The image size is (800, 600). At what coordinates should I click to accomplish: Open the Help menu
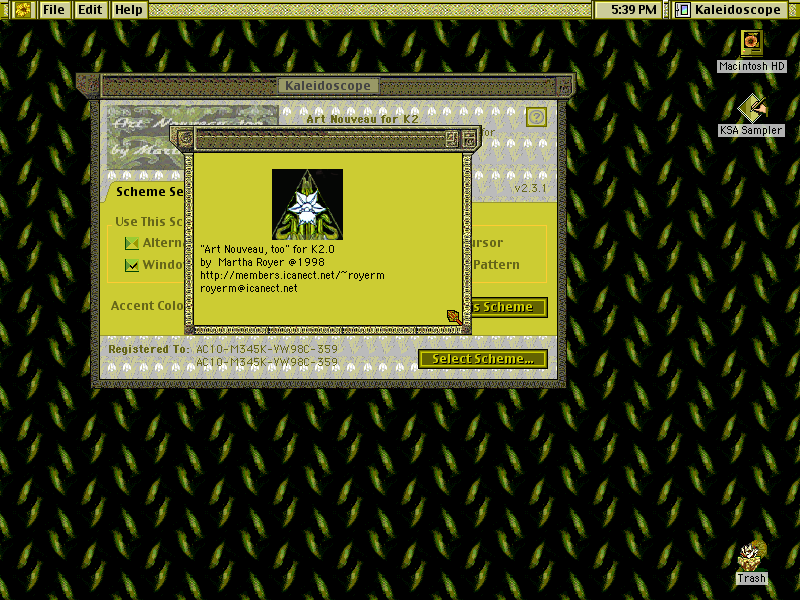click(129, 10)
